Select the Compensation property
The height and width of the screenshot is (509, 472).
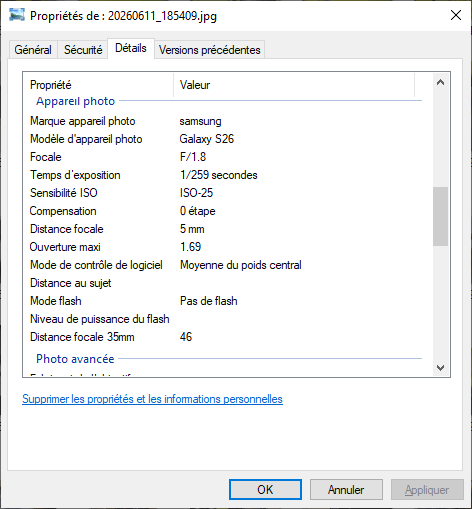[x=63, y=211]
